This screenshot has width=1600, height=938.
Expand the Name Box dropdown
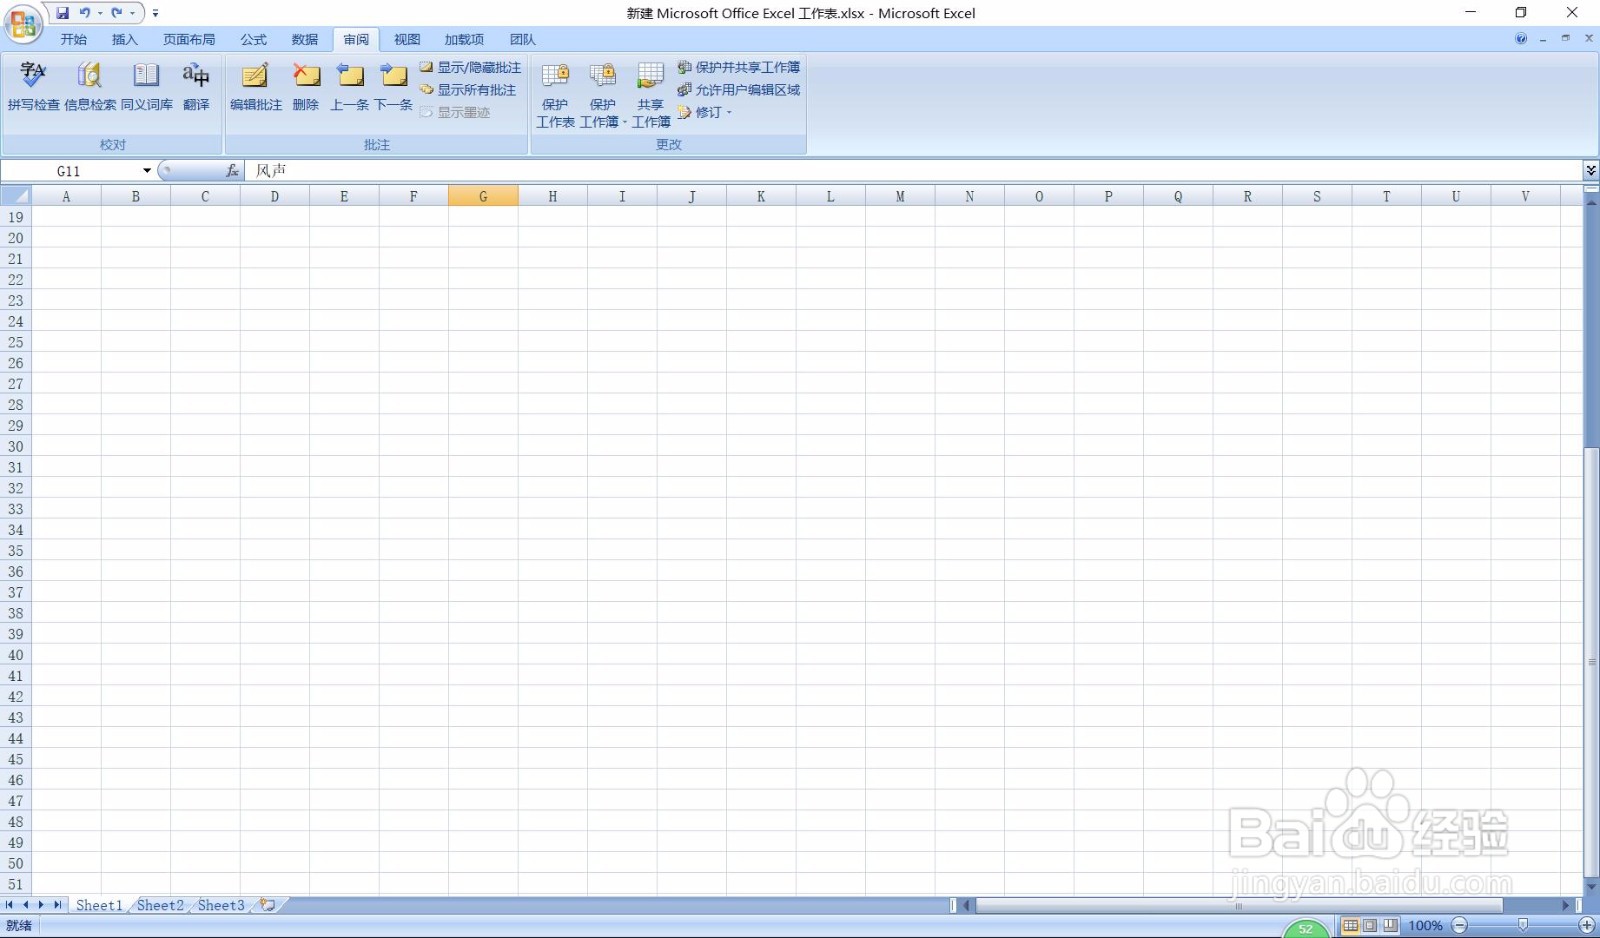(x=147, y=171)
